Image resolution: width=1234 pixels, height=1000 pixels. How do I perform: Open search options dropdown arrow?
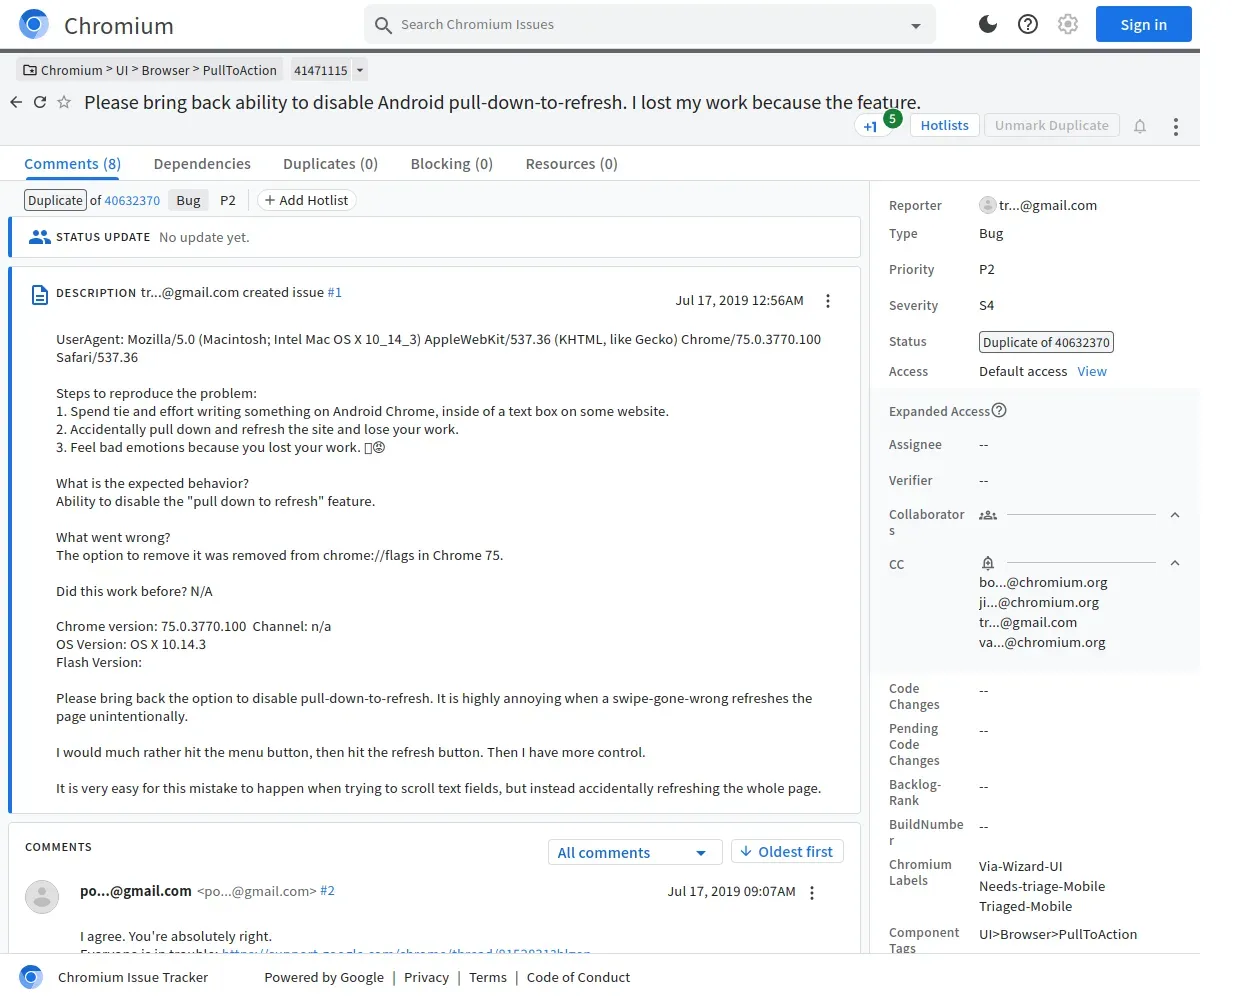point(916,26)
